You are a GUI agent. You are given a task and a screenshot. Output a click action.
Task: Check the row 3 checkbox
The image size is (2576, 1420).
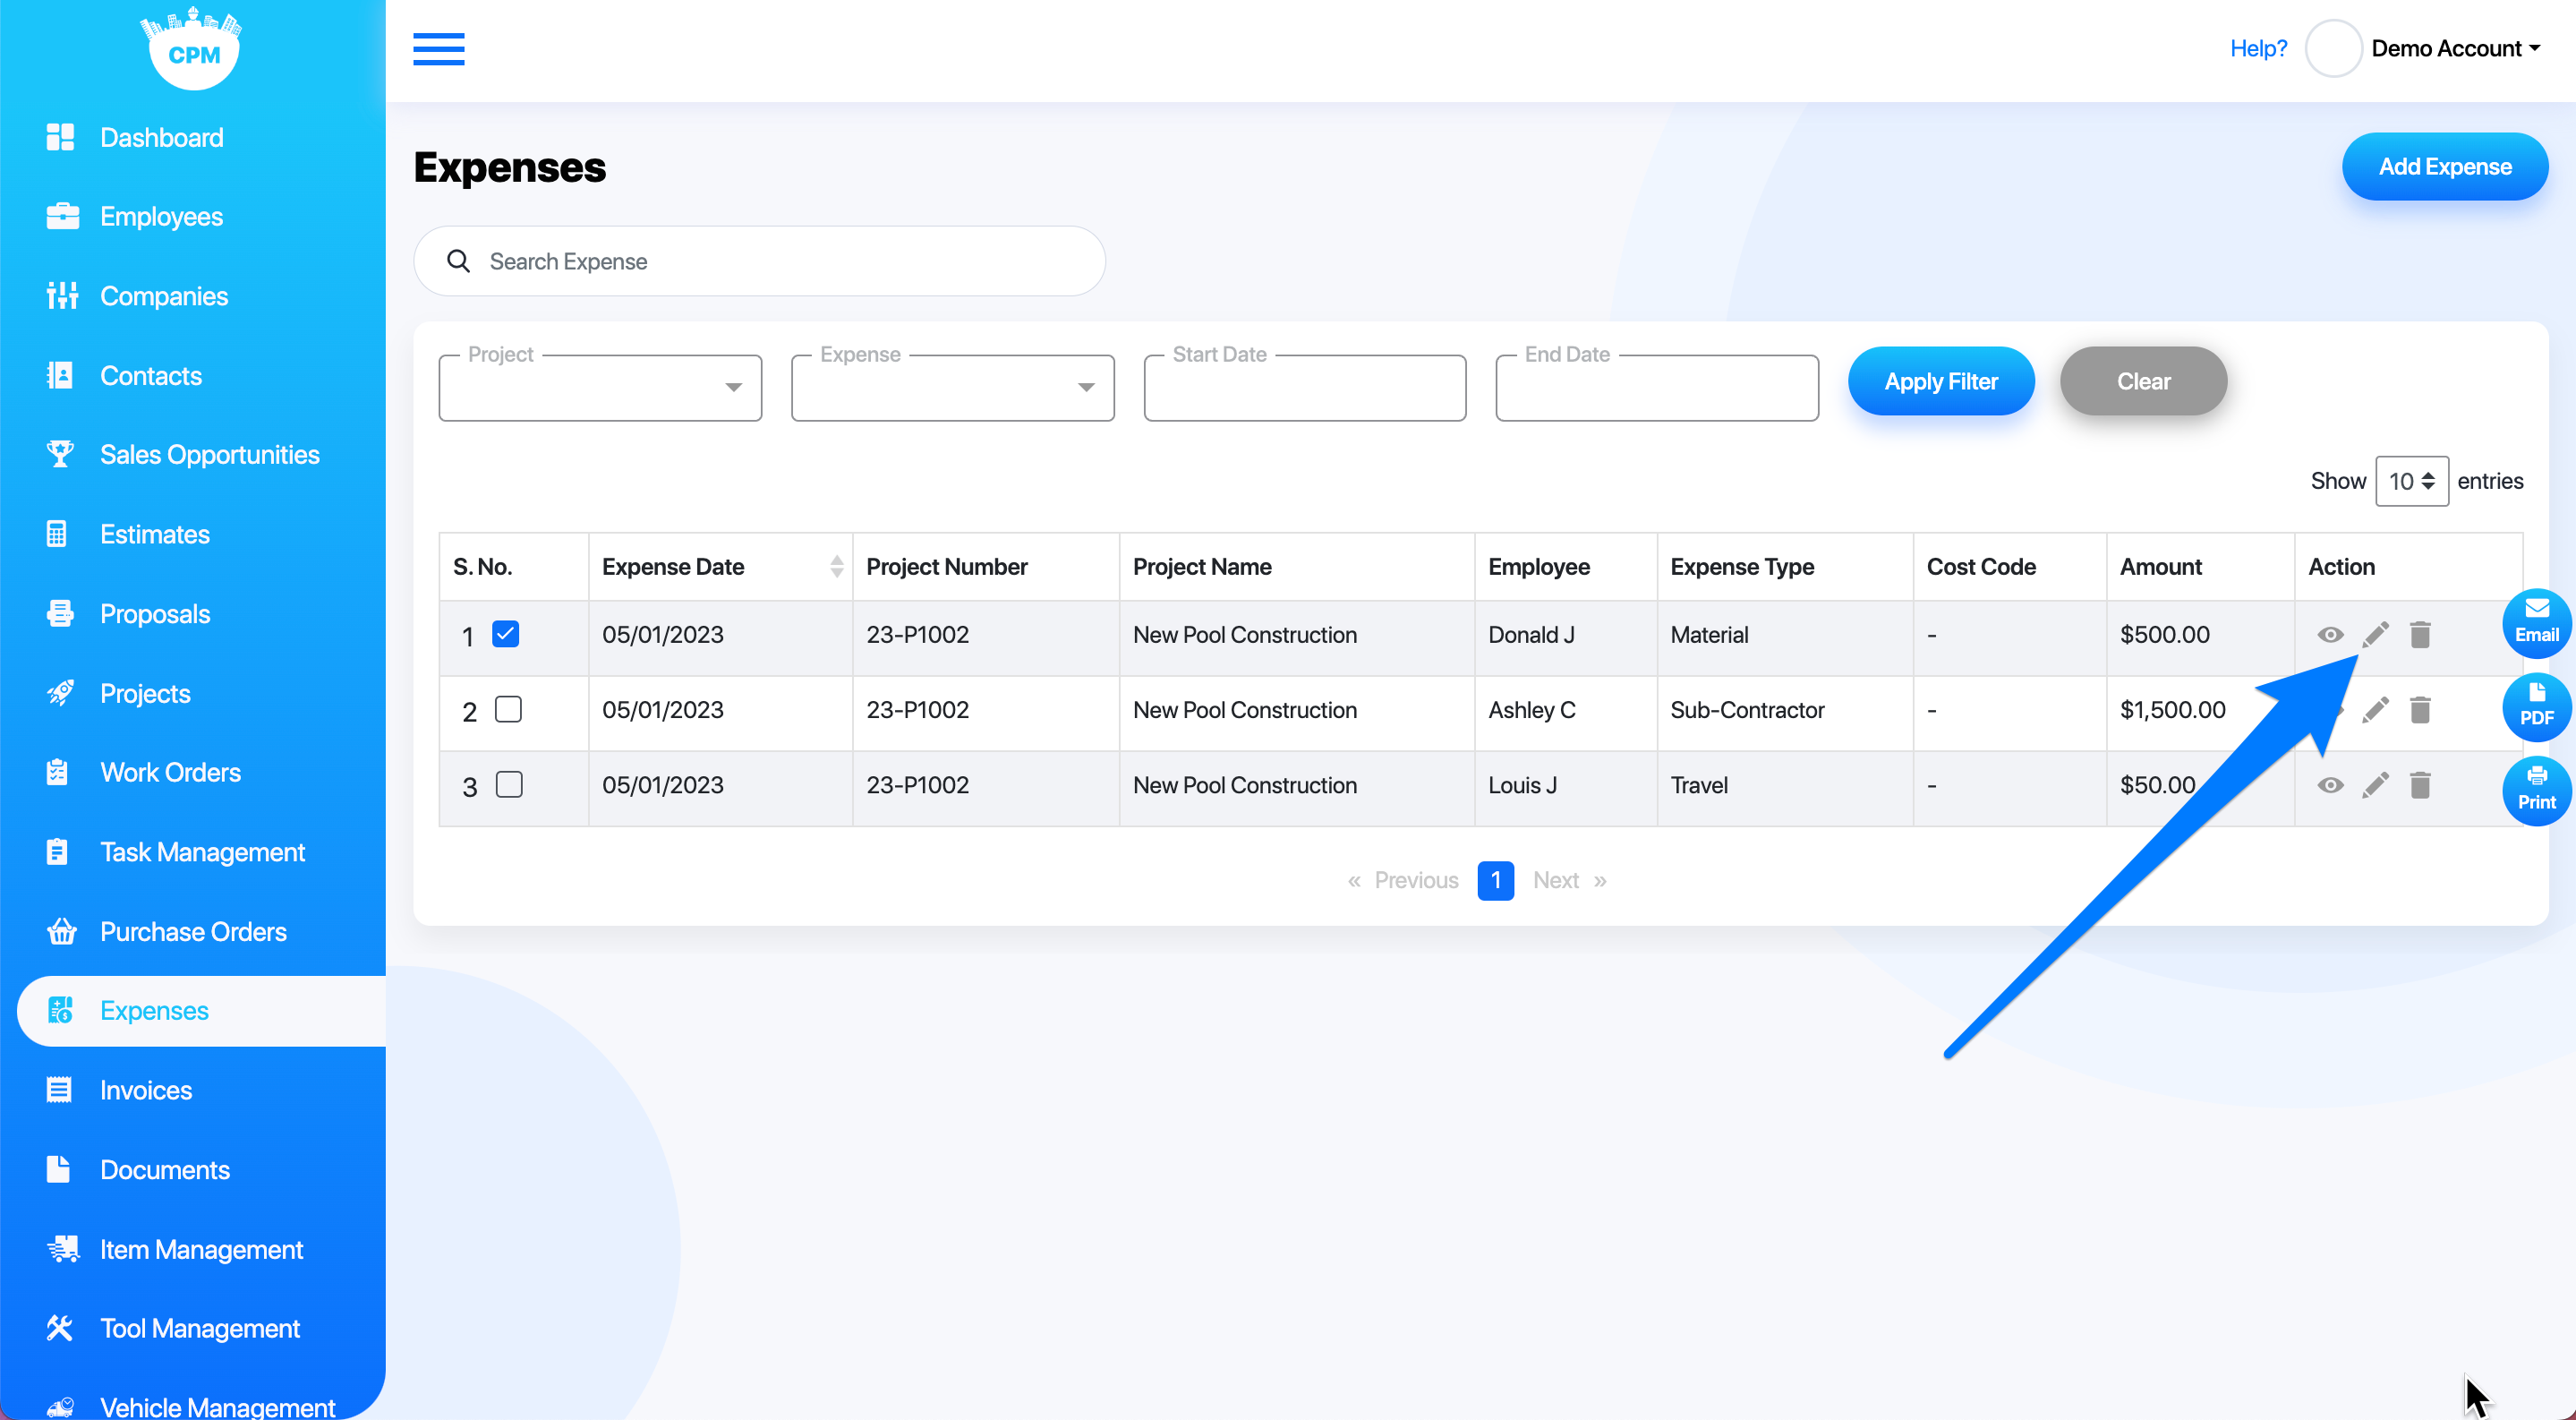508,784
